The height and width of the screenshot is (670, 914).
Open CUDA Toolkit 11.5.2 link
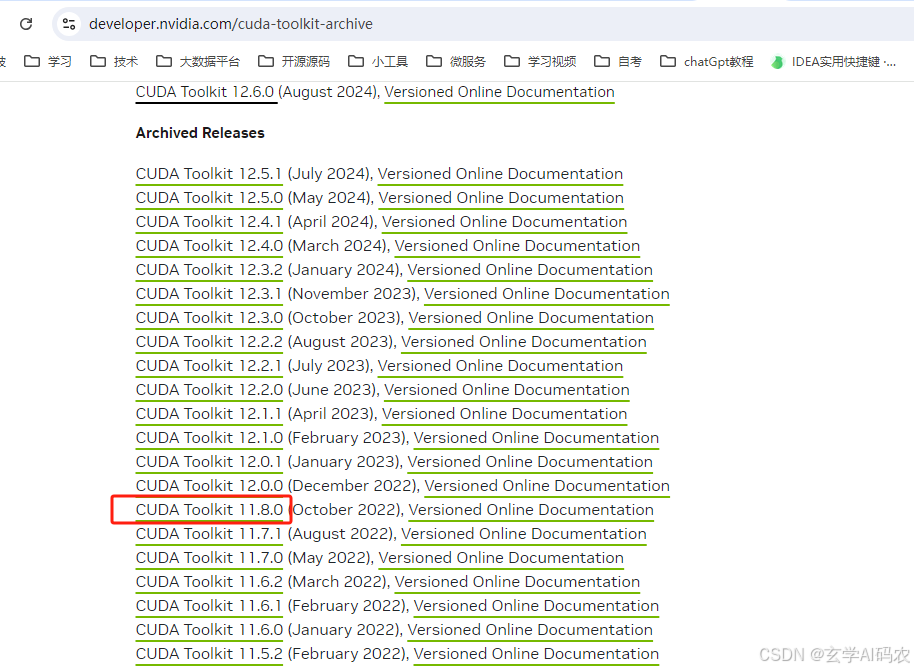coord(209,654)
